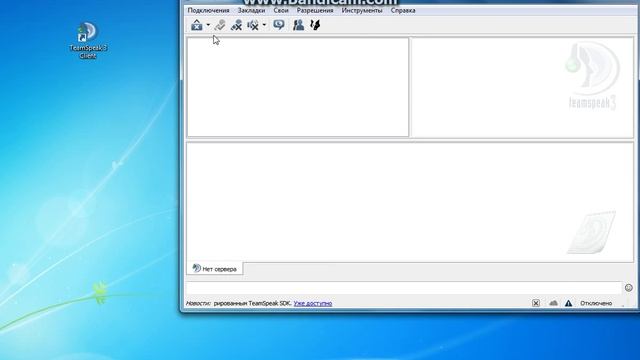Open the Разрешения menu
Image resolution: width=640 pixels, height=360 pixels.
pyautogui.click(x=315, y=10)
